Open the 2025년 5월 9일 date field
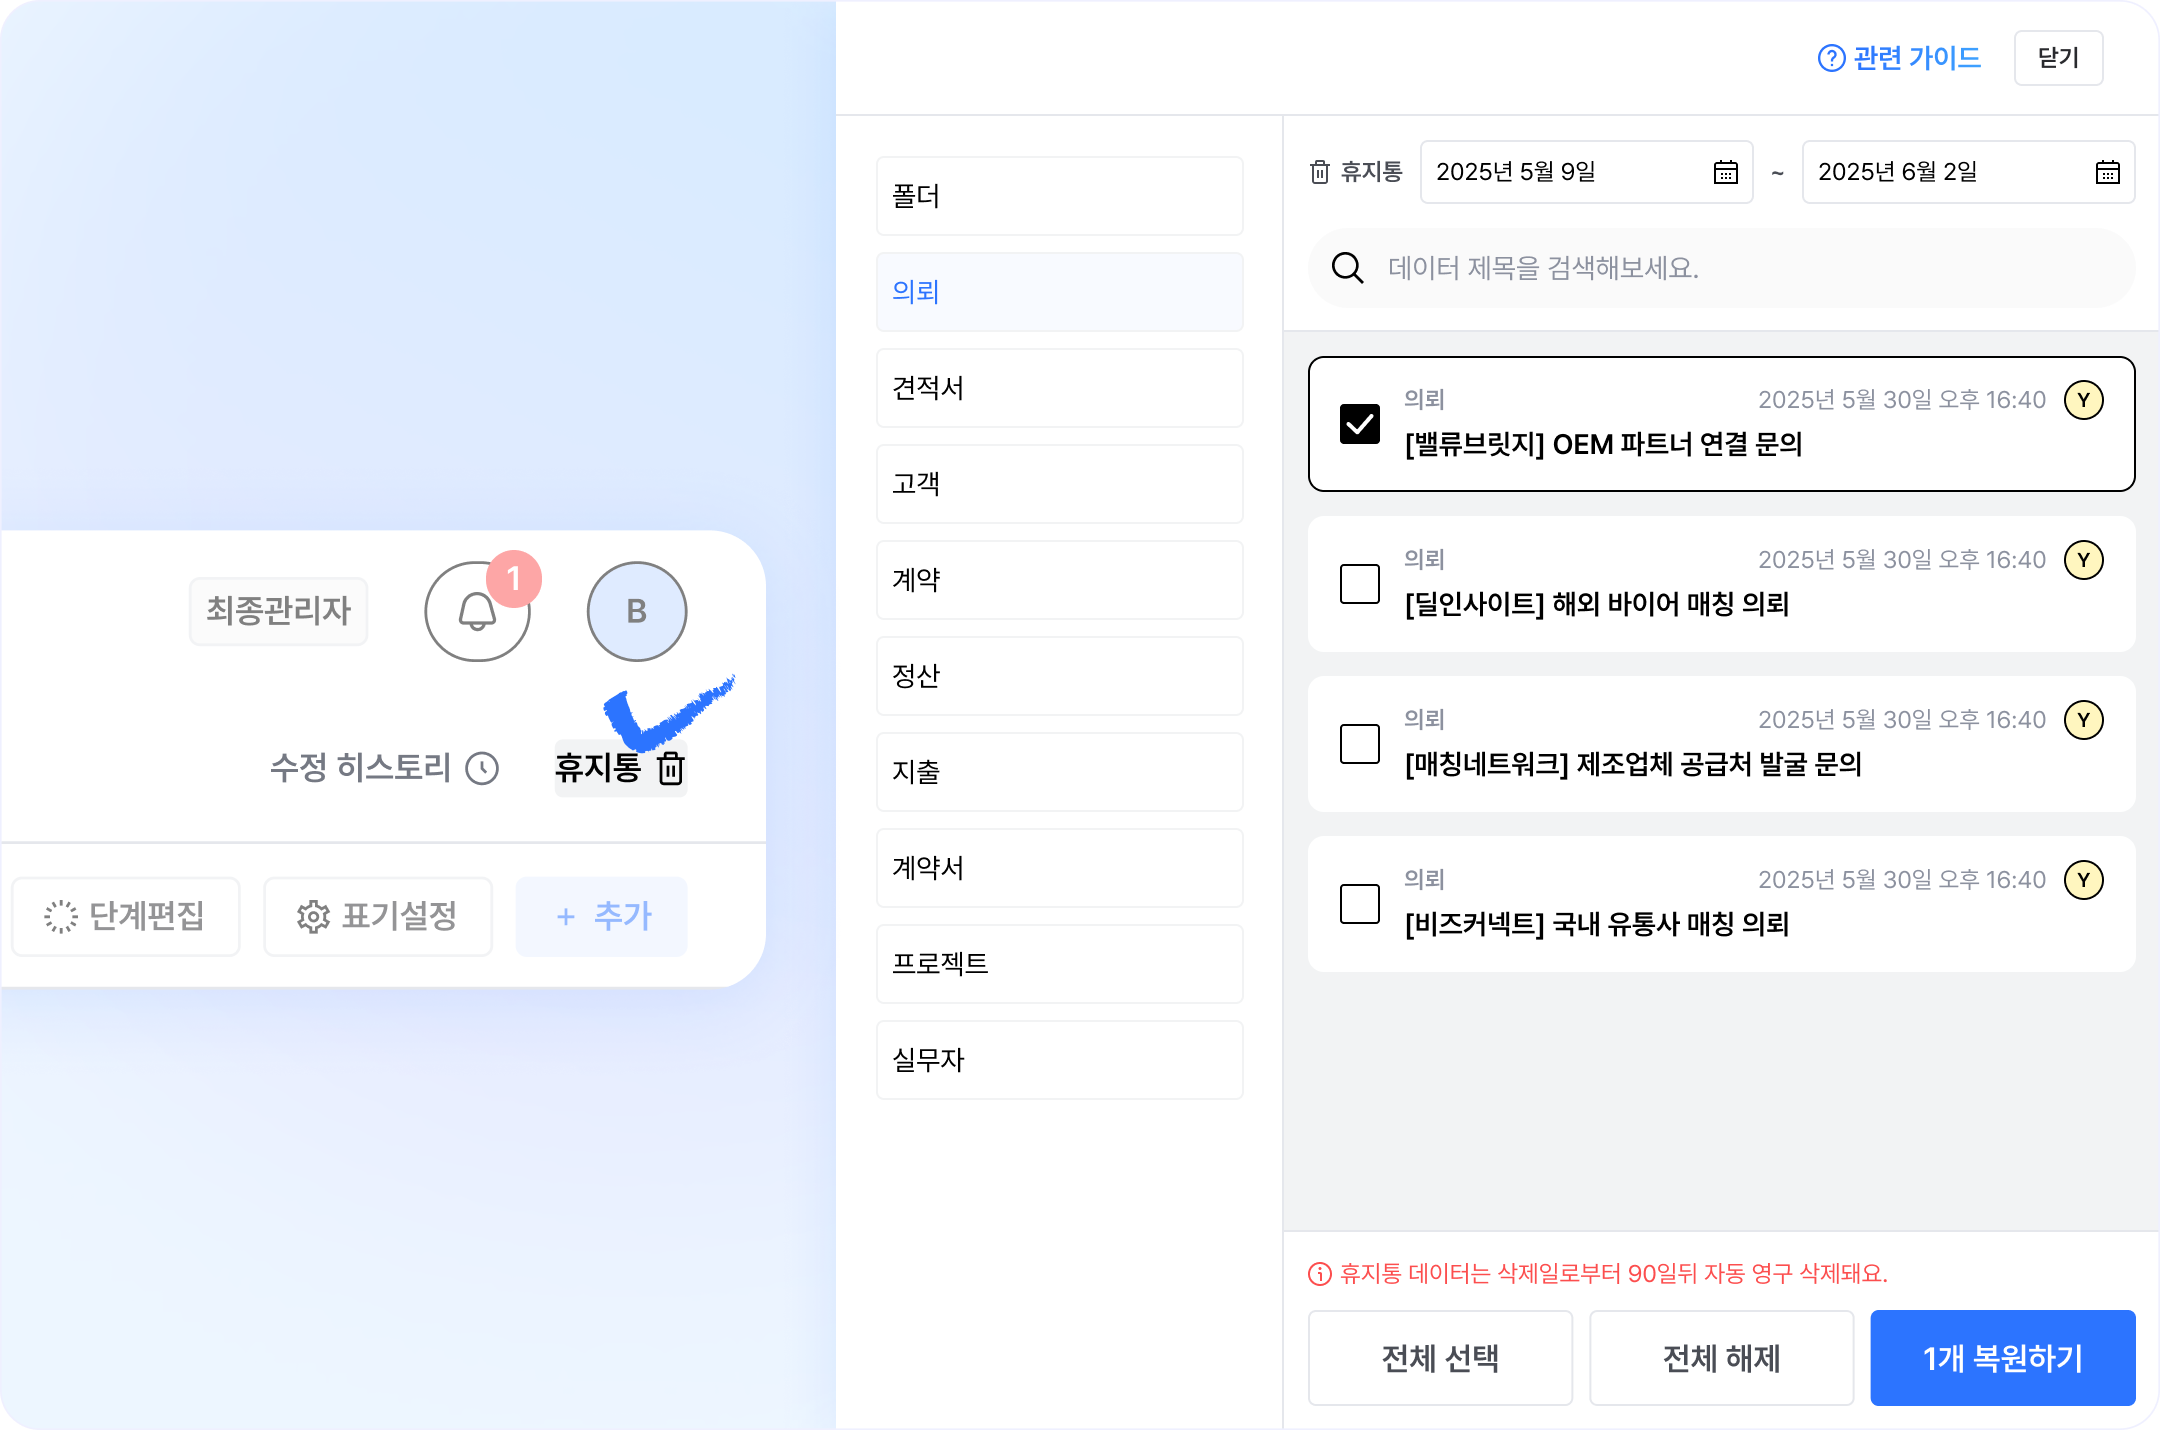The image size is (2160, 1430). (x=1587, y=172)
